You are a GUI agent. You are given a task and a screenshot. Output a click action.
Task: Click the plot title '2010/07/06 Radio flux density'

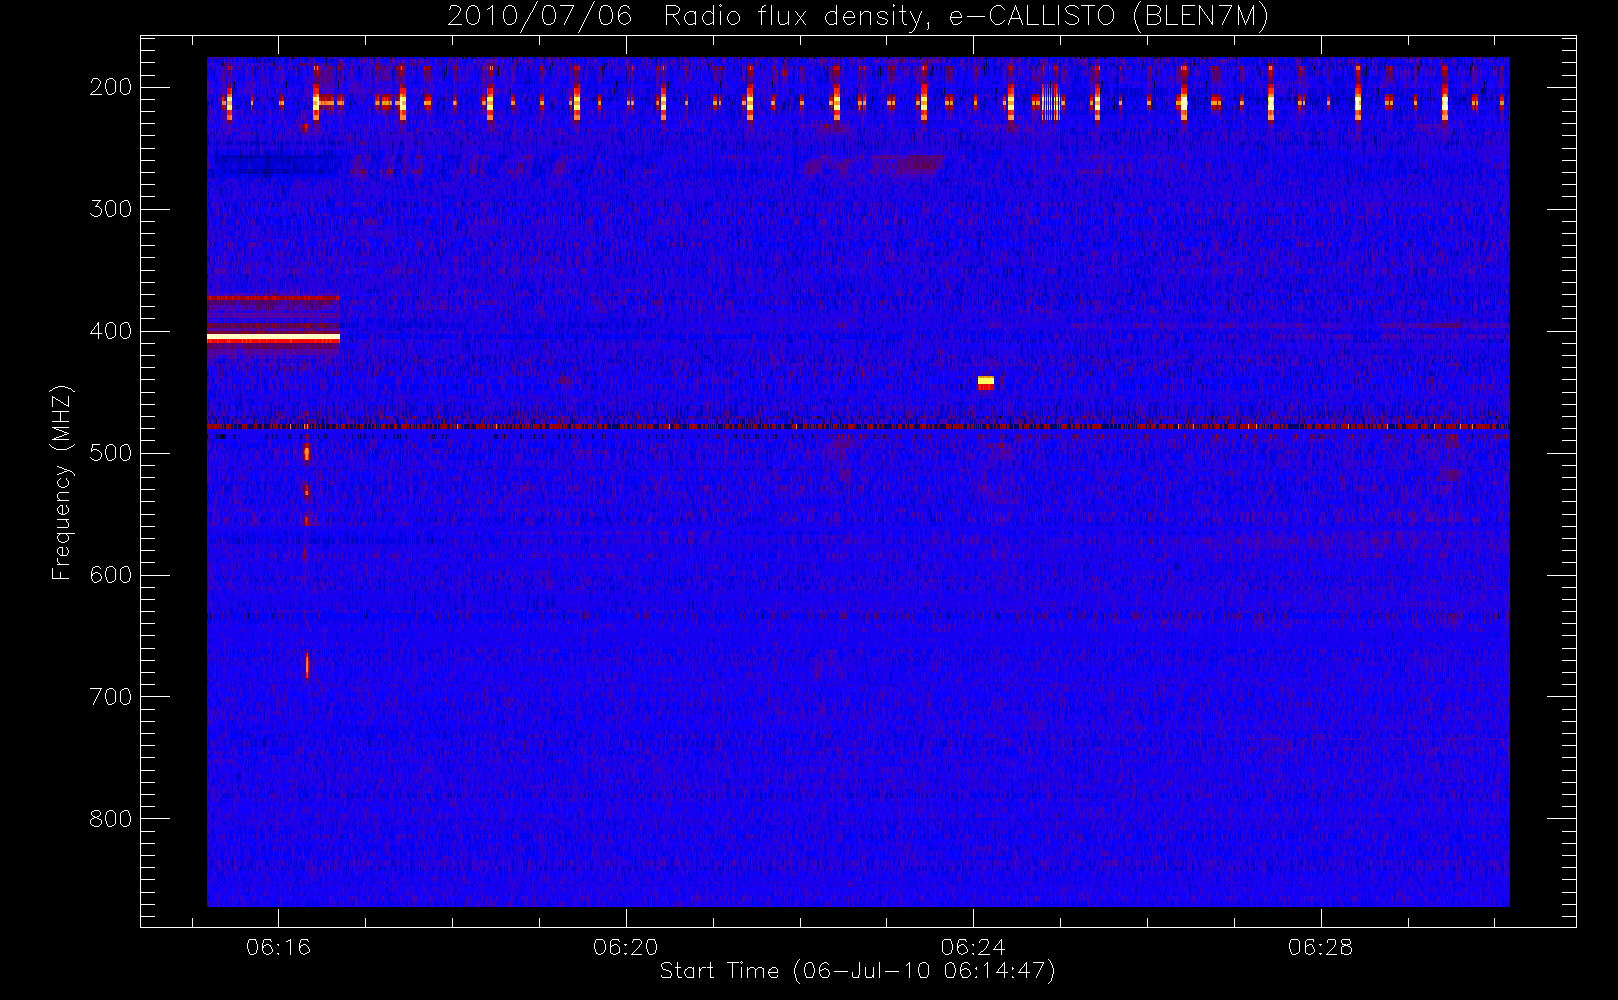857,17
